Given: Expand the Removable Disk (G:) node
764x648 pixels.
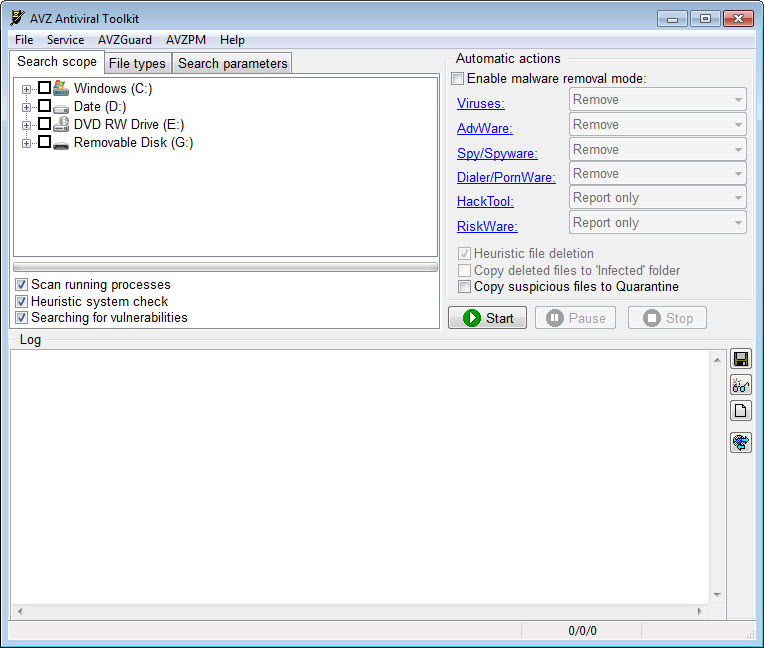Looking at the screenshot, I should pyautogui.click(x=26, y=143).
